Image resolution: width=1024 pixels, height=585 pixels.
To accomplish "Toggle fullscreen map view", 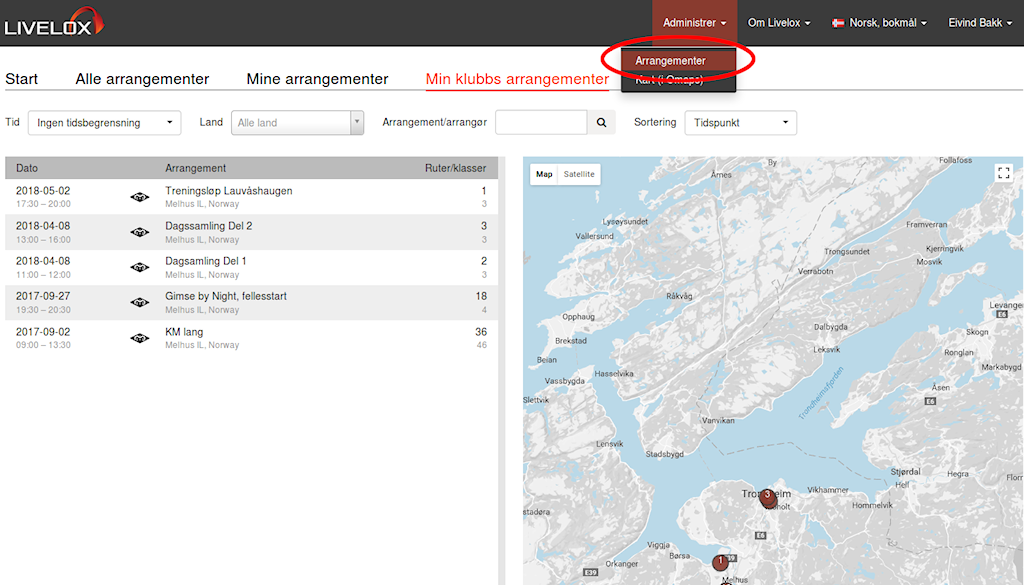I will pos(1004,173).
